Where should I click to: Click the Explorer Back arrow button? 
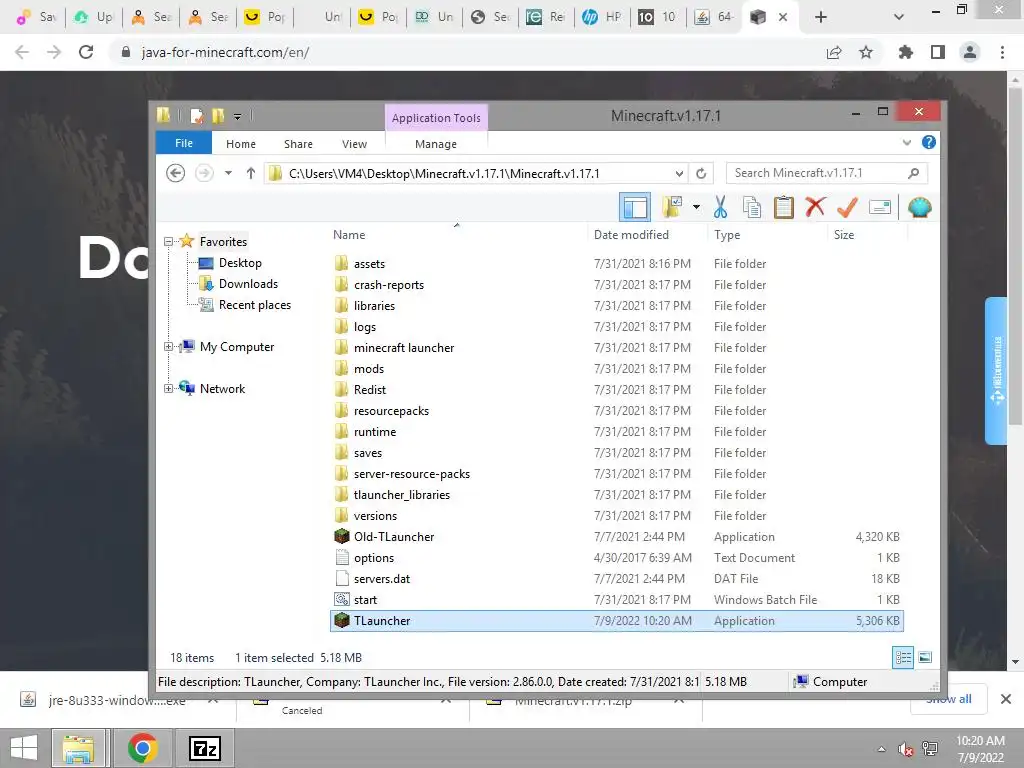175,173
